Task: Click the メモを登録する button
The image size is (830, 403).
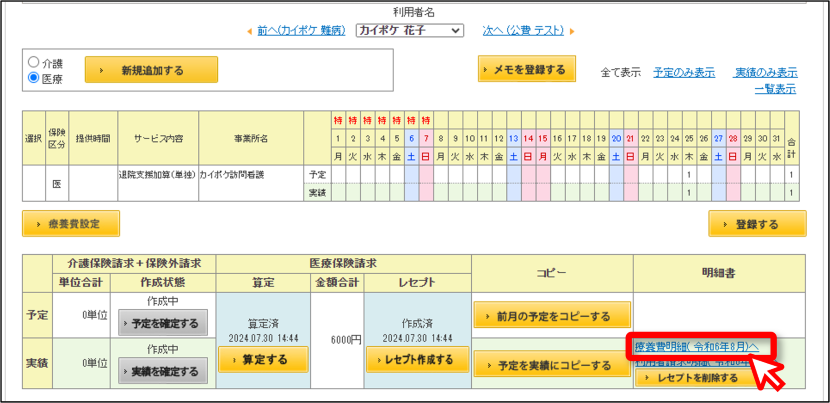Action: [x=527, y=69]
